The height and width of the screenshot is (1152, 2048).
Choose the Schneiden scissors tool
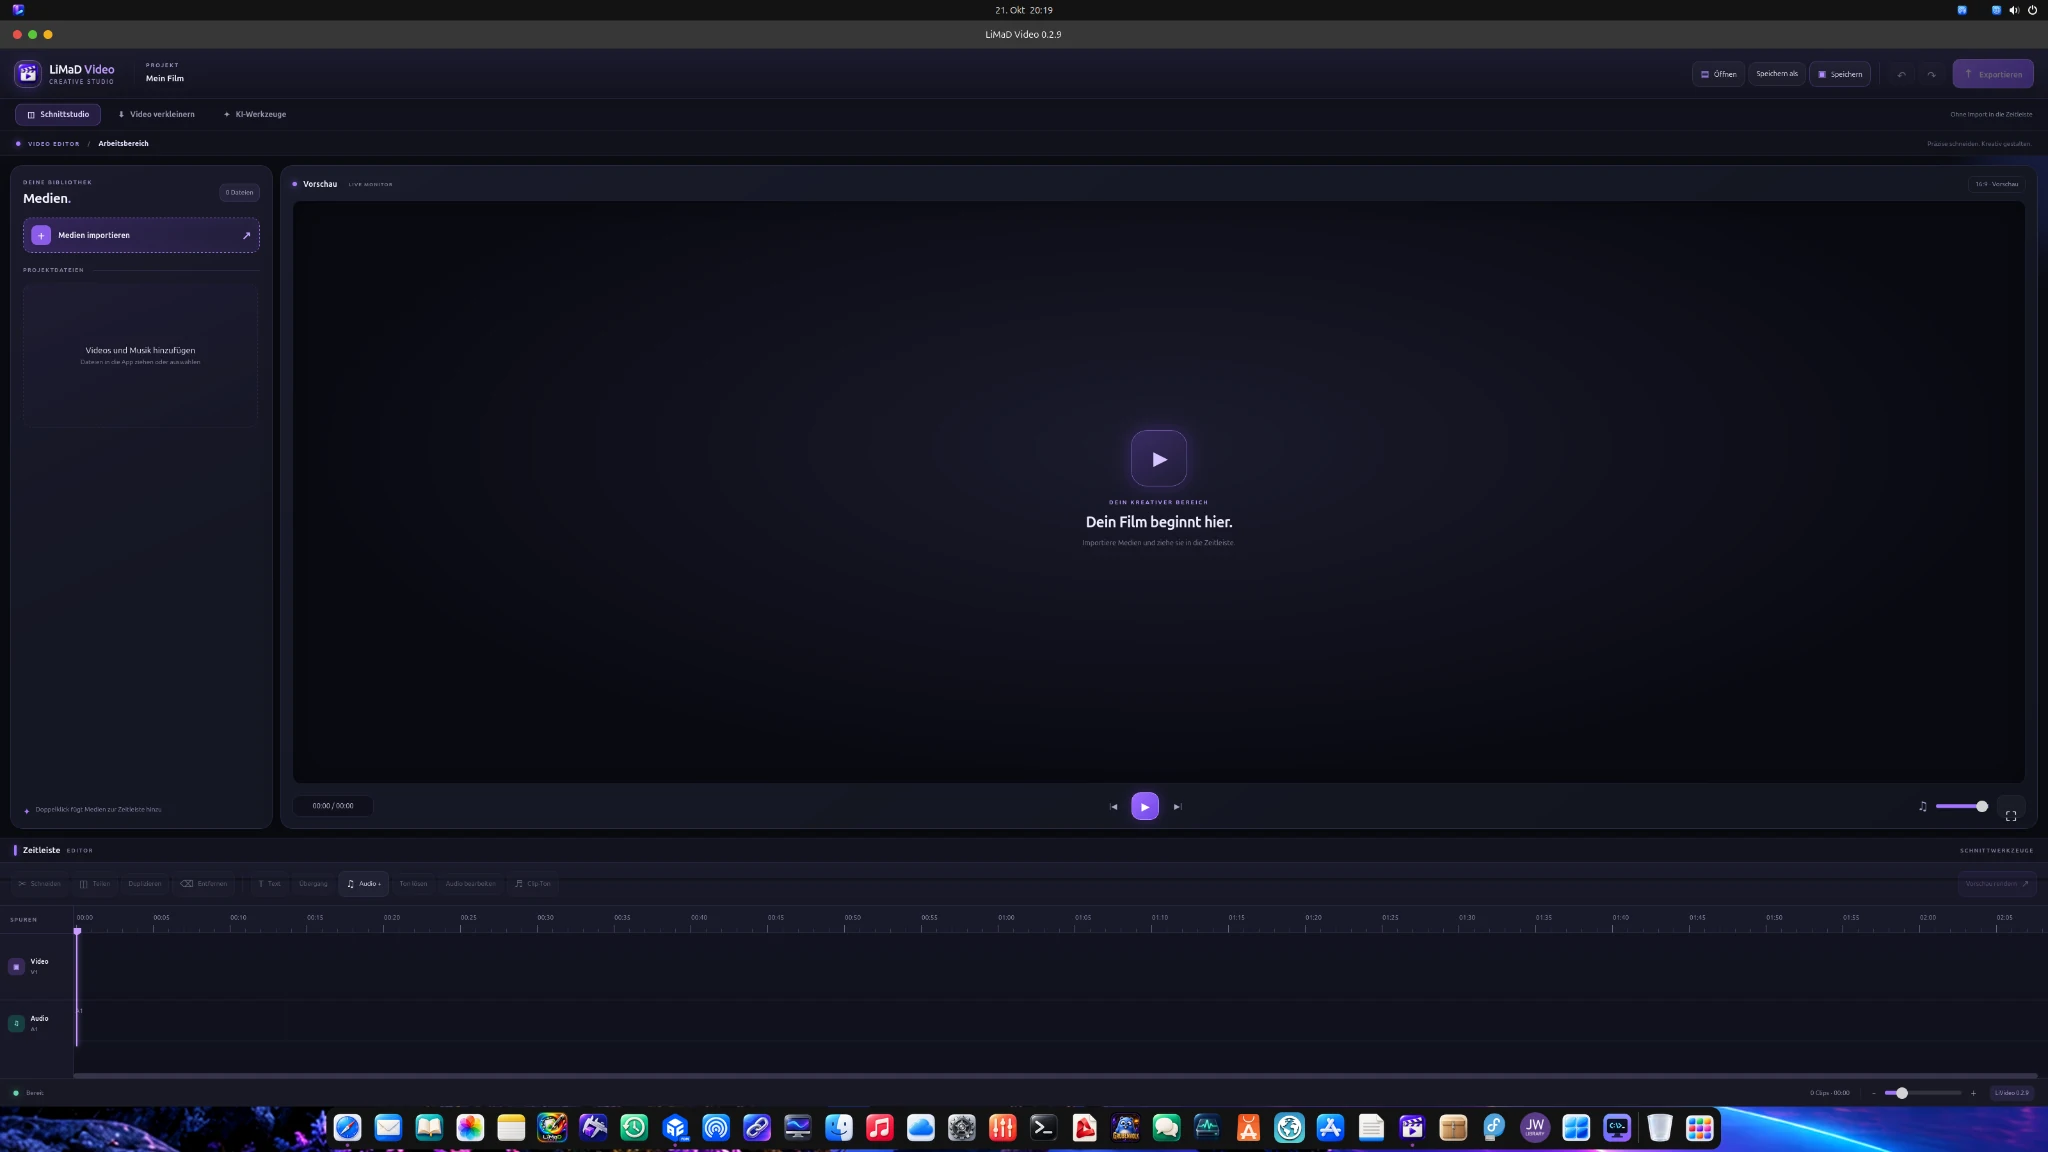click(40, 884)
